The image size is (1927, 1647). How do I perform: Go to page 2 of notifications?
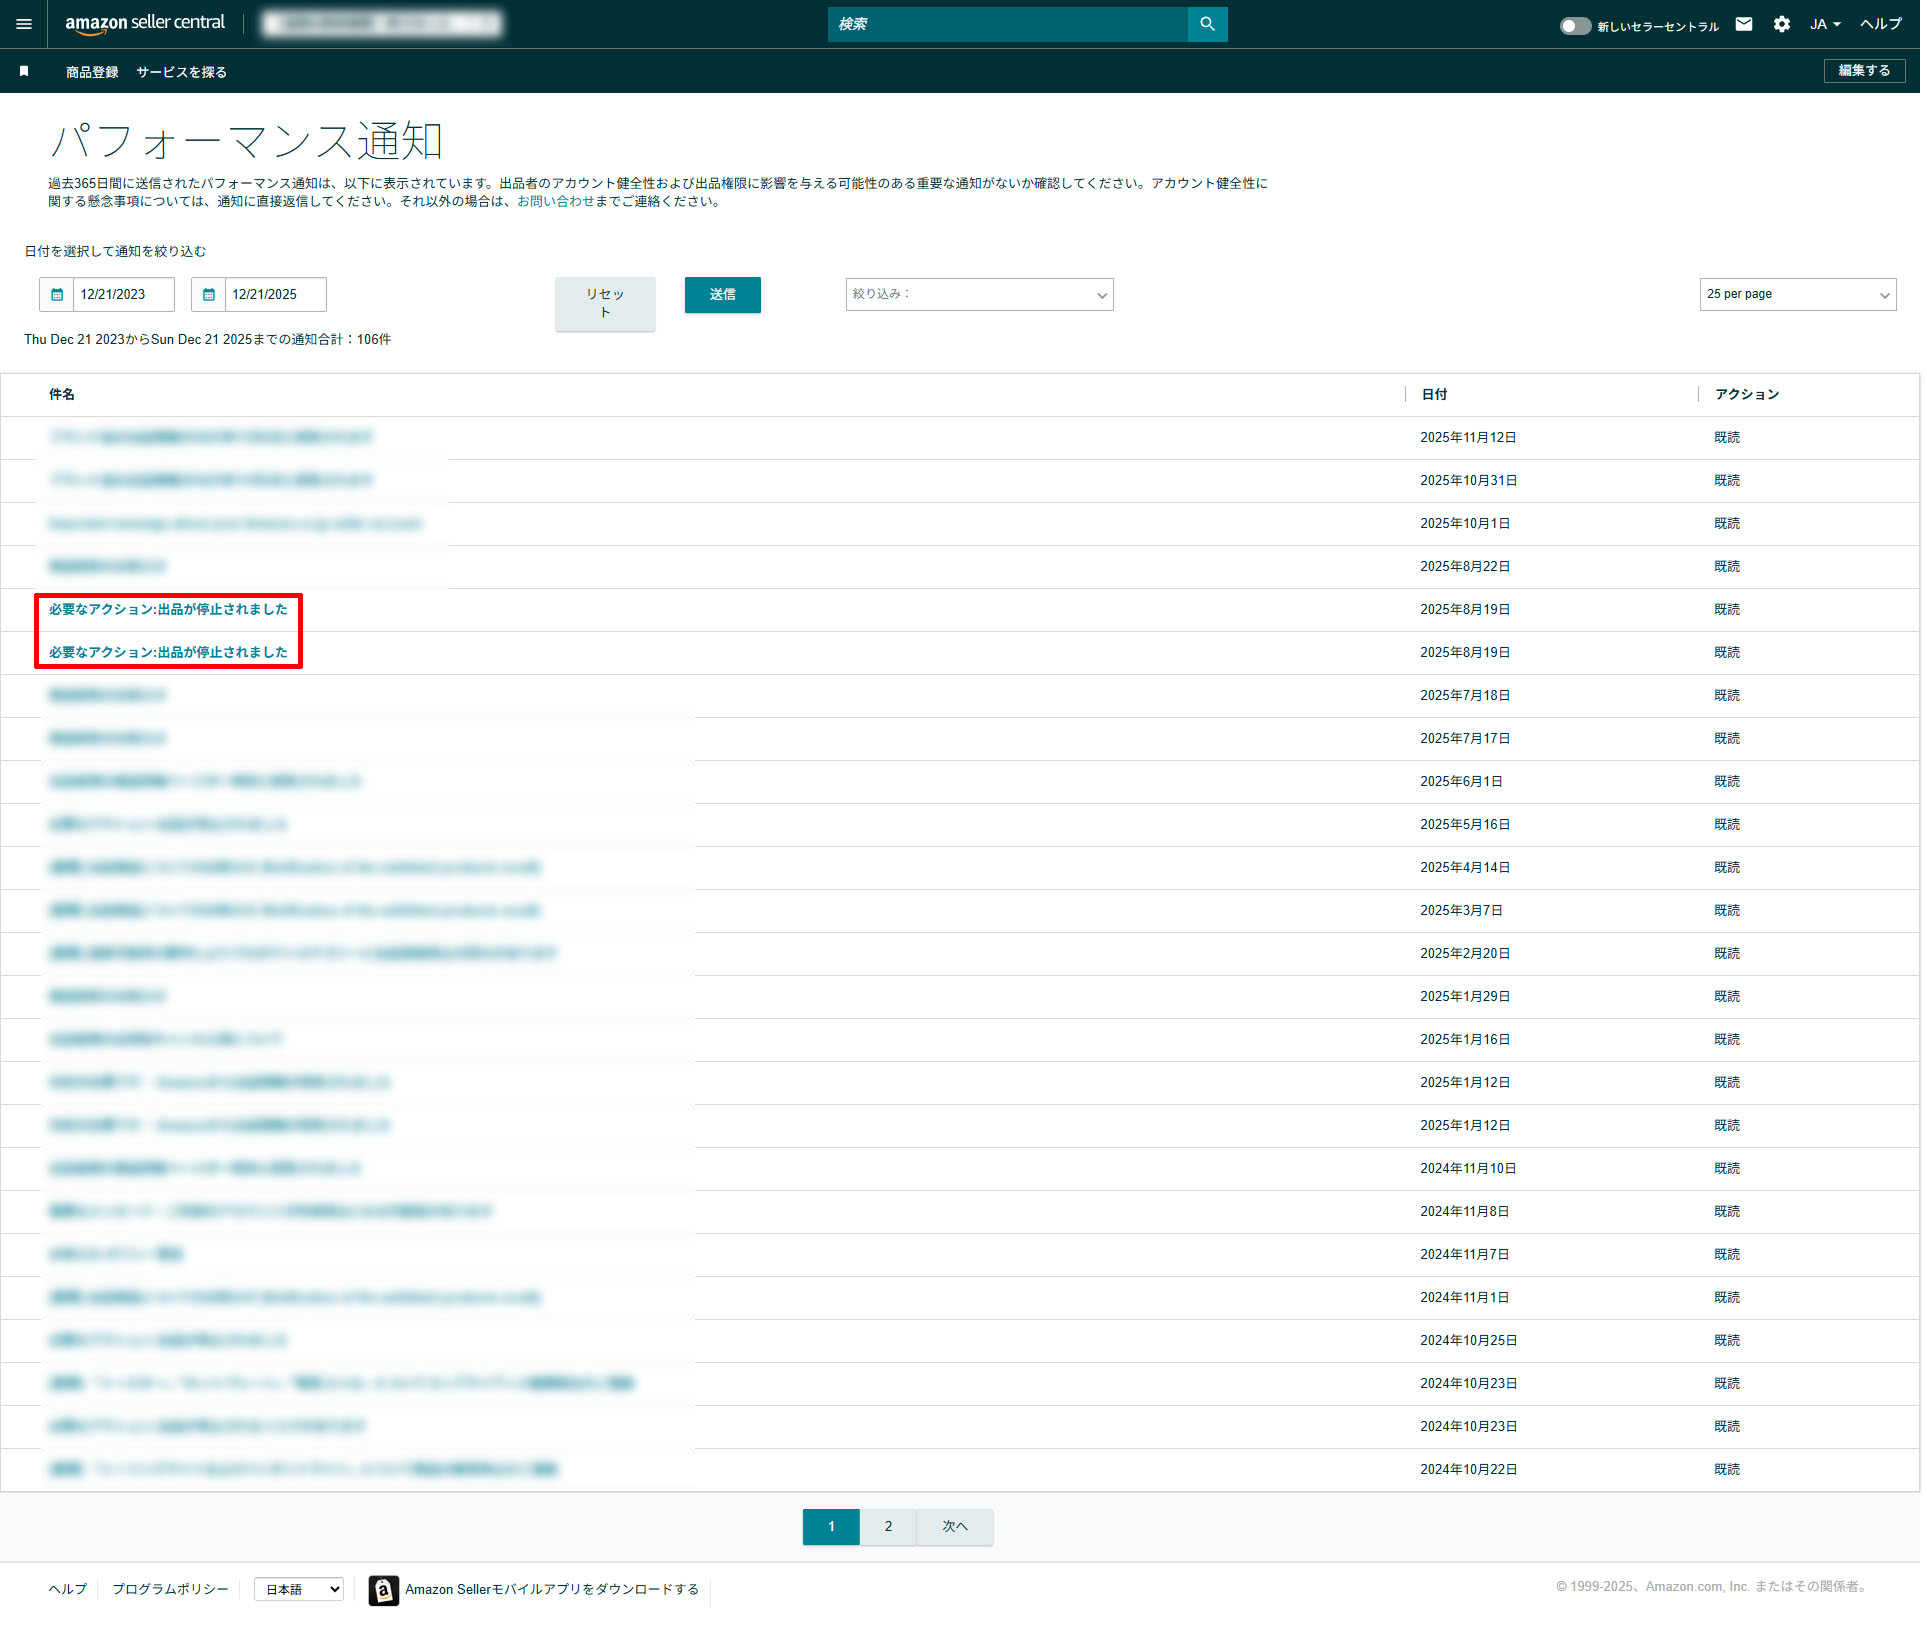[x=888, y=1526]
